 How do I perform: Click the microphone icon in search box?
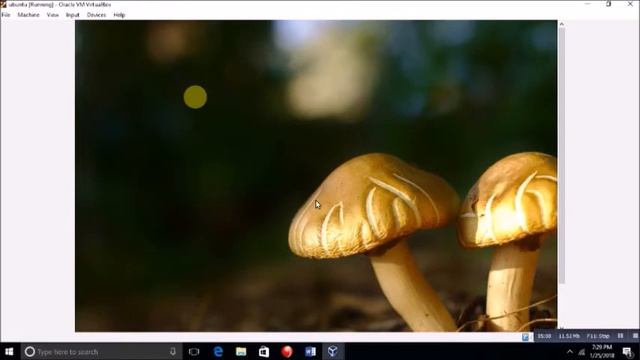point(173,351)
